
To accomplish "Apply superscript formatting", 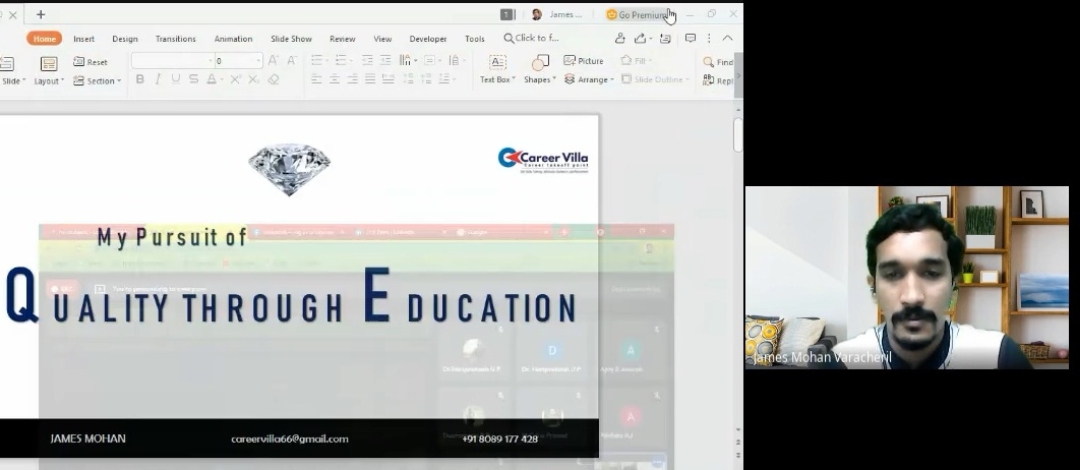I will click(236, 80).
